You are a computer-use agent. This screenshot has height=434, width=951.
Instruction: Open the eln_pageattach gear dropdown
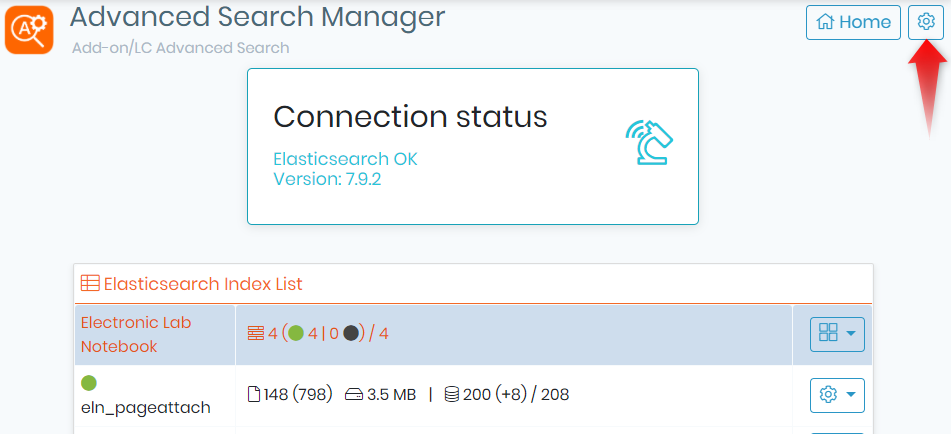838,395
